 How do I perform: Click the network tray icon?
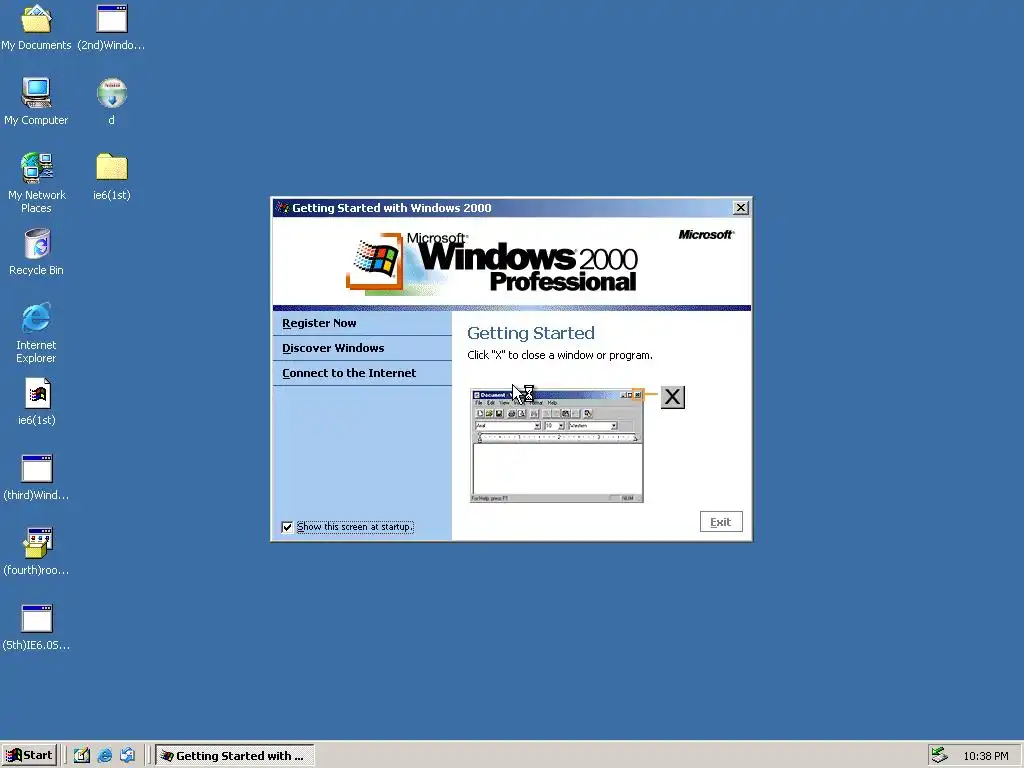(939, 755)
